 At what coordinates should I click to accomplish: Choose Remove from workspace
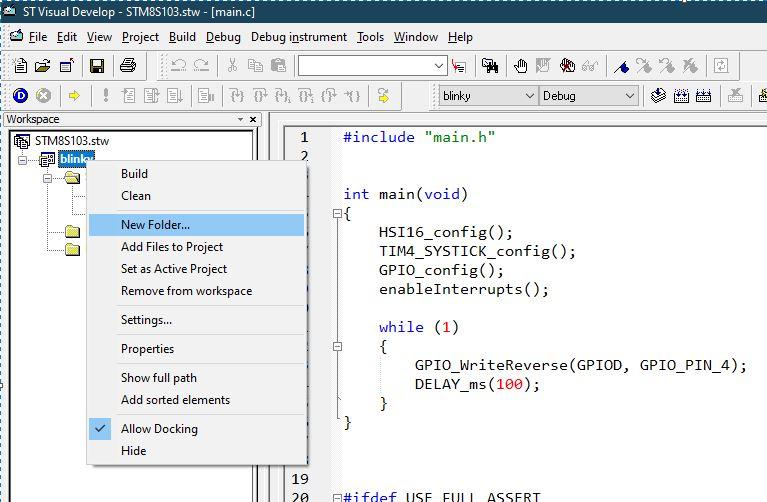pyautogui.click(x=196, y=291)
